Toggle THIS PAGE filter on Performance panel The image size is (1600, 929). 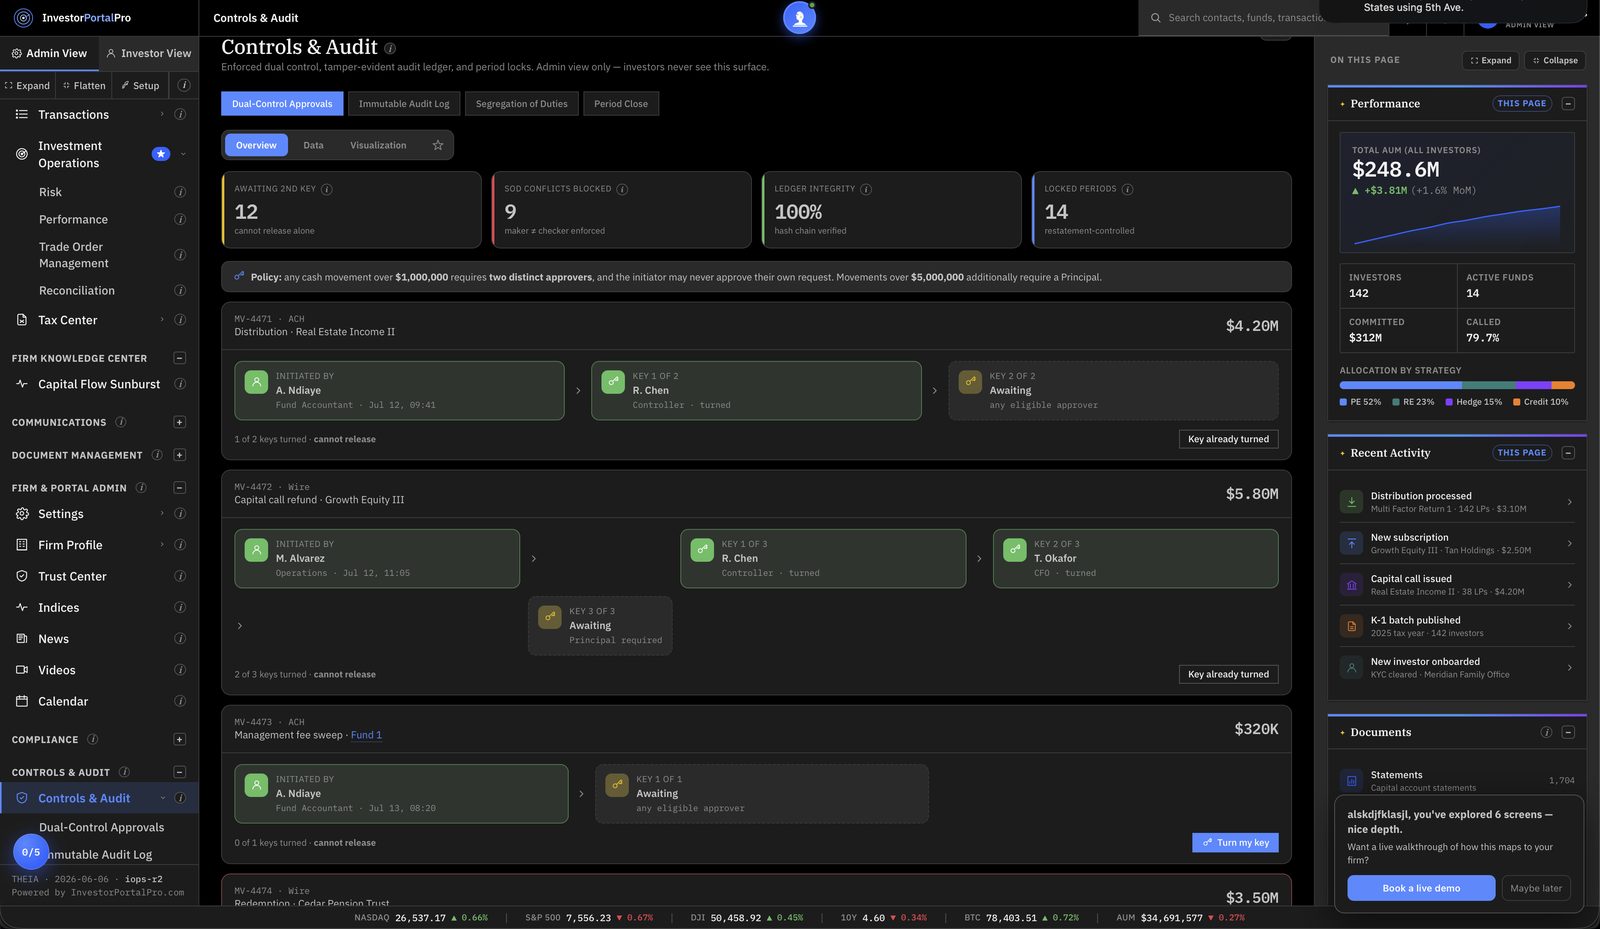1522,104
